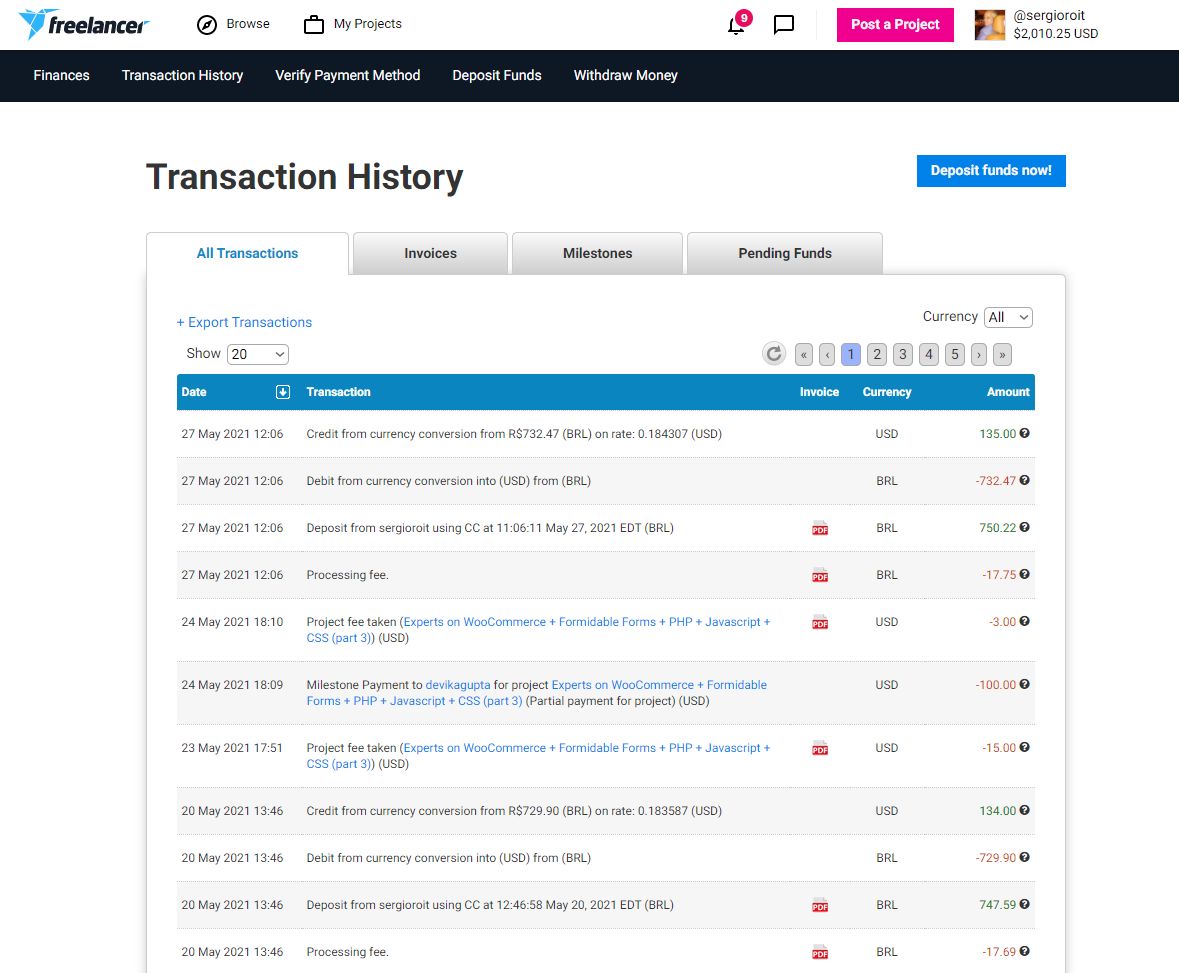Go to next page of transactions
Image resolution: width=1179 pixels, height=973 pixels.
tap(978, 354)
